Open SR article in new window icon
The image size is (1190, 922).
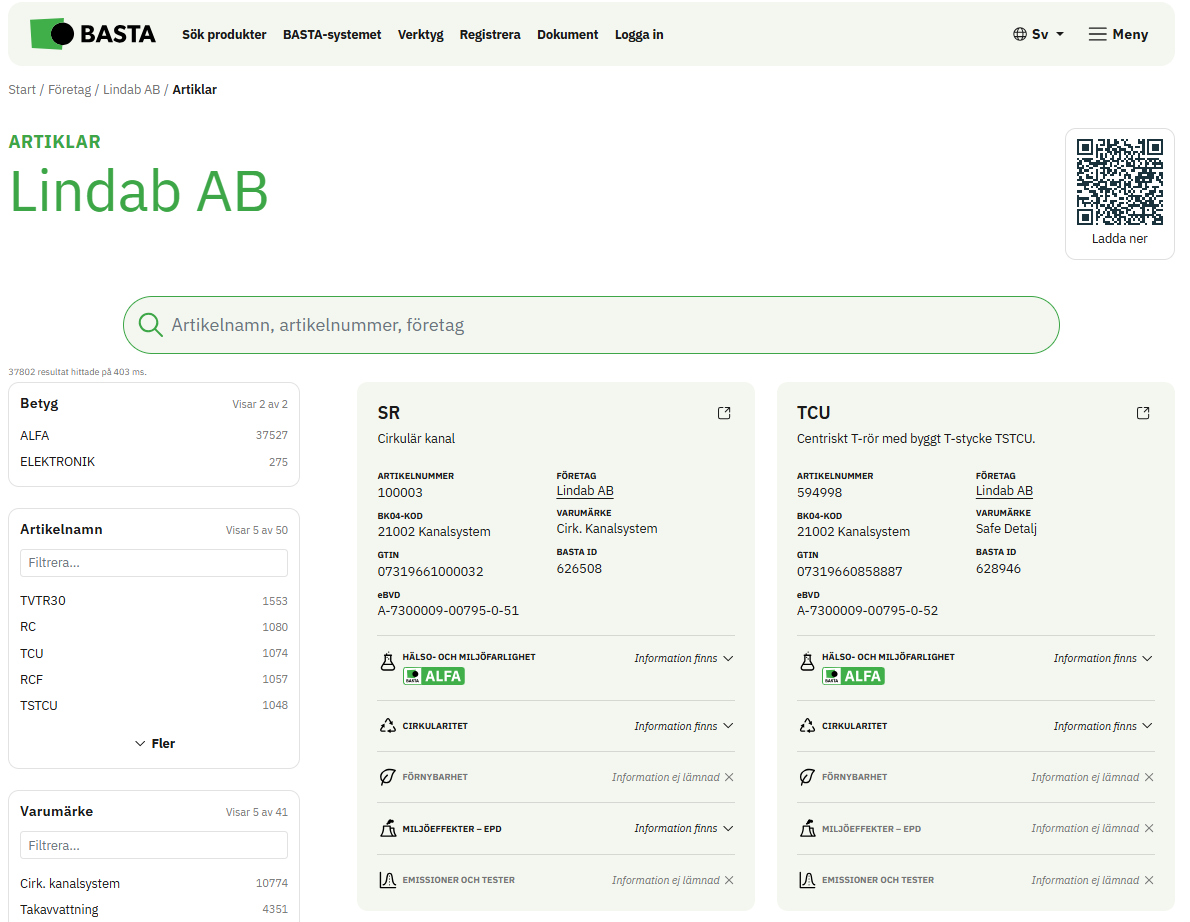(724, 413)
